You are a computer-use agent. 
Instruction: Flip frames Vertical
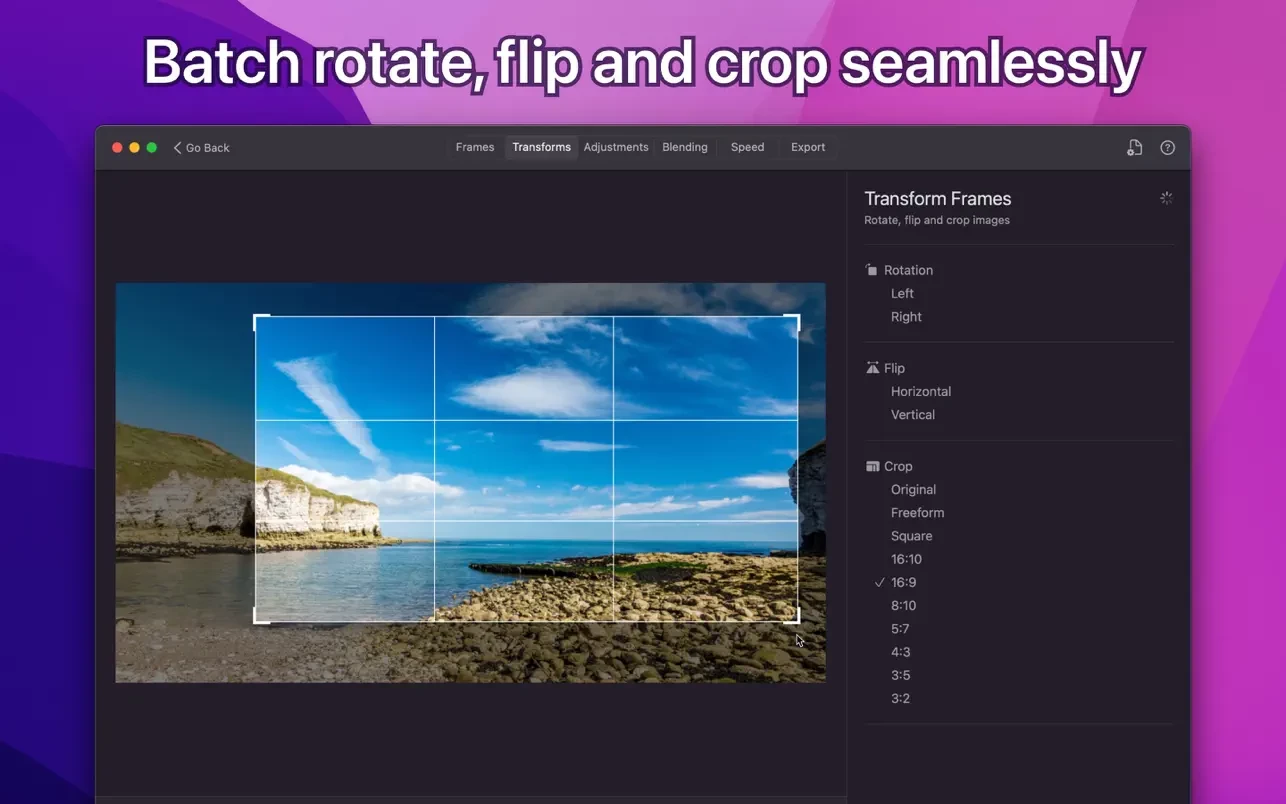click(x=912, y=415)
